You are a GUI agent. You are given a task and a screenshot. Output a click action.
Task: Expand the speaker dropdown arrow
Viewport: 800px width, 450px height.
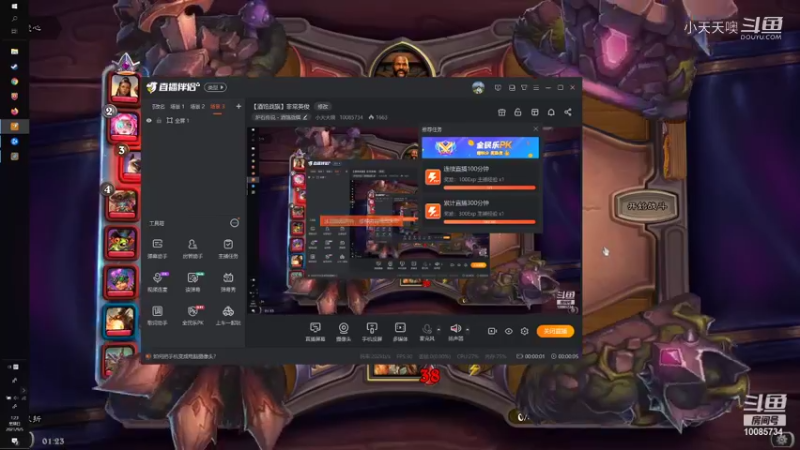point(467,330)
